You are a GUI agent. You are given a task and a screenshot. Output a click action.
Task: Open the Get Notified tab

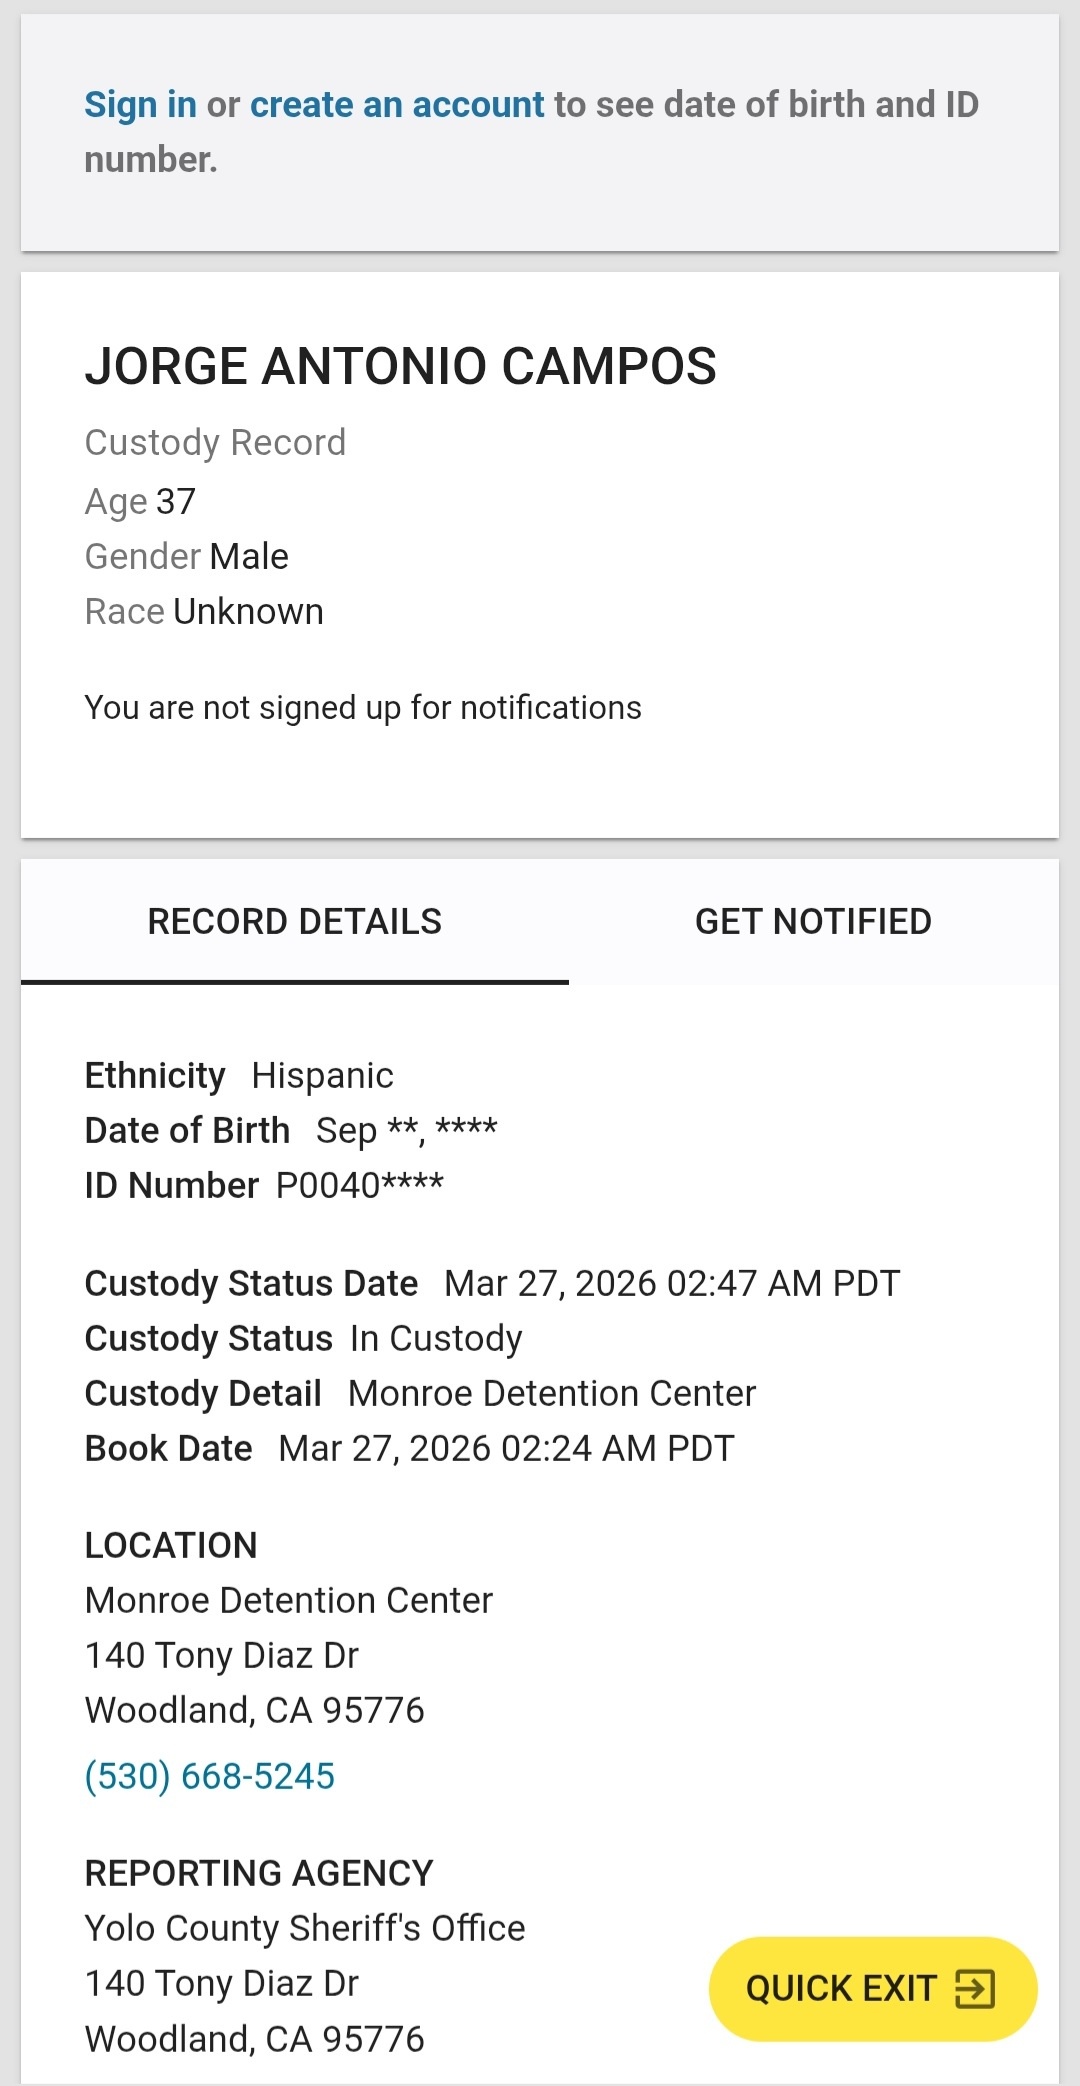point(813,922)
